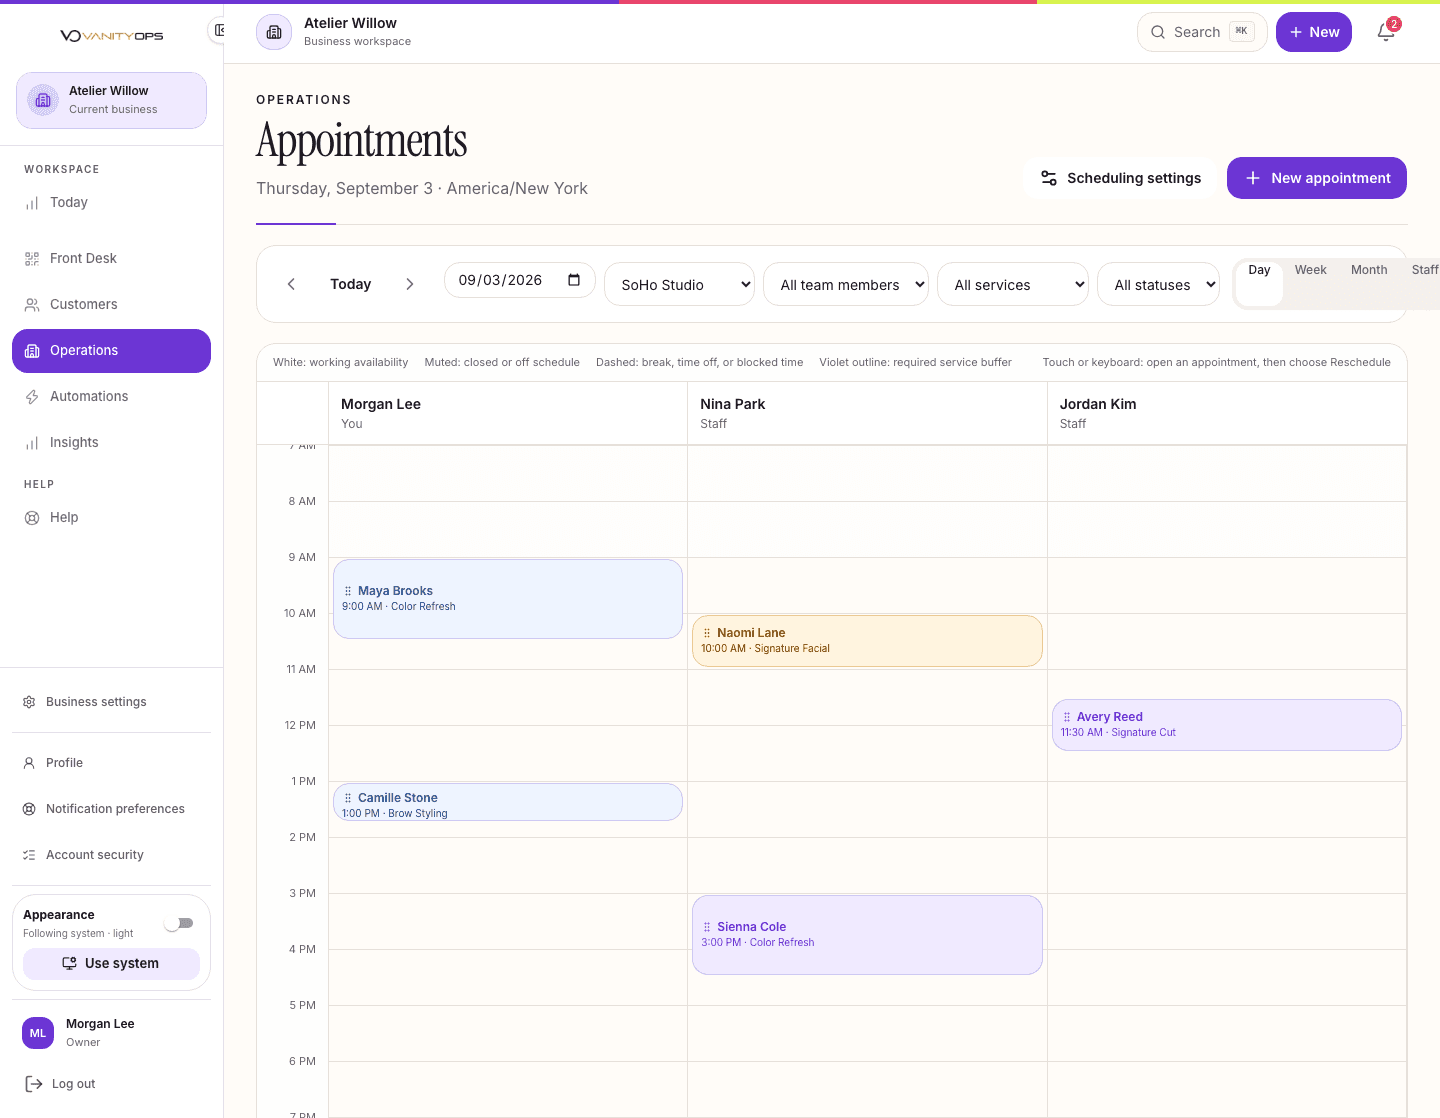
Task: Click the Log out arrow icon
Action: (34, 1084)
